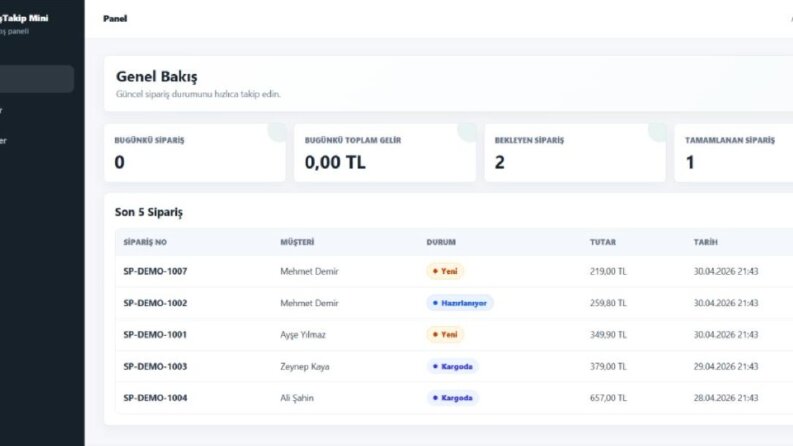Select the Bugünkü Toplam Gelir card
The height and width of the screenshot is (446, 793).
[385, 153]
